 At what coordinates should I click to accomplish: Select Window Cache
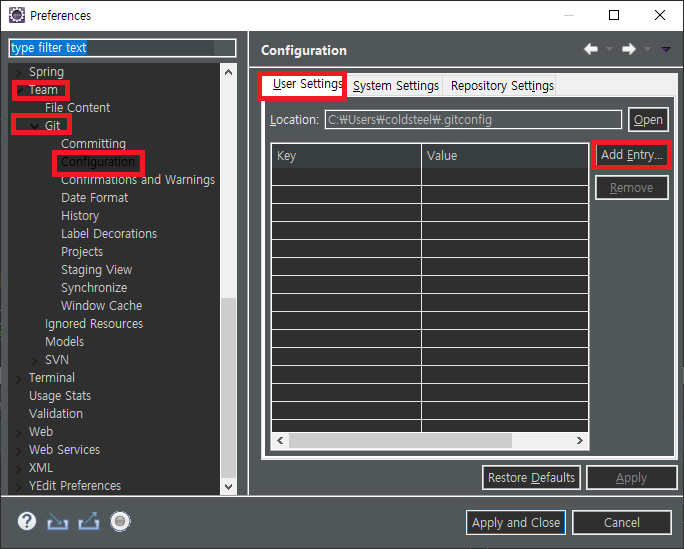click(x=102, y=306)
